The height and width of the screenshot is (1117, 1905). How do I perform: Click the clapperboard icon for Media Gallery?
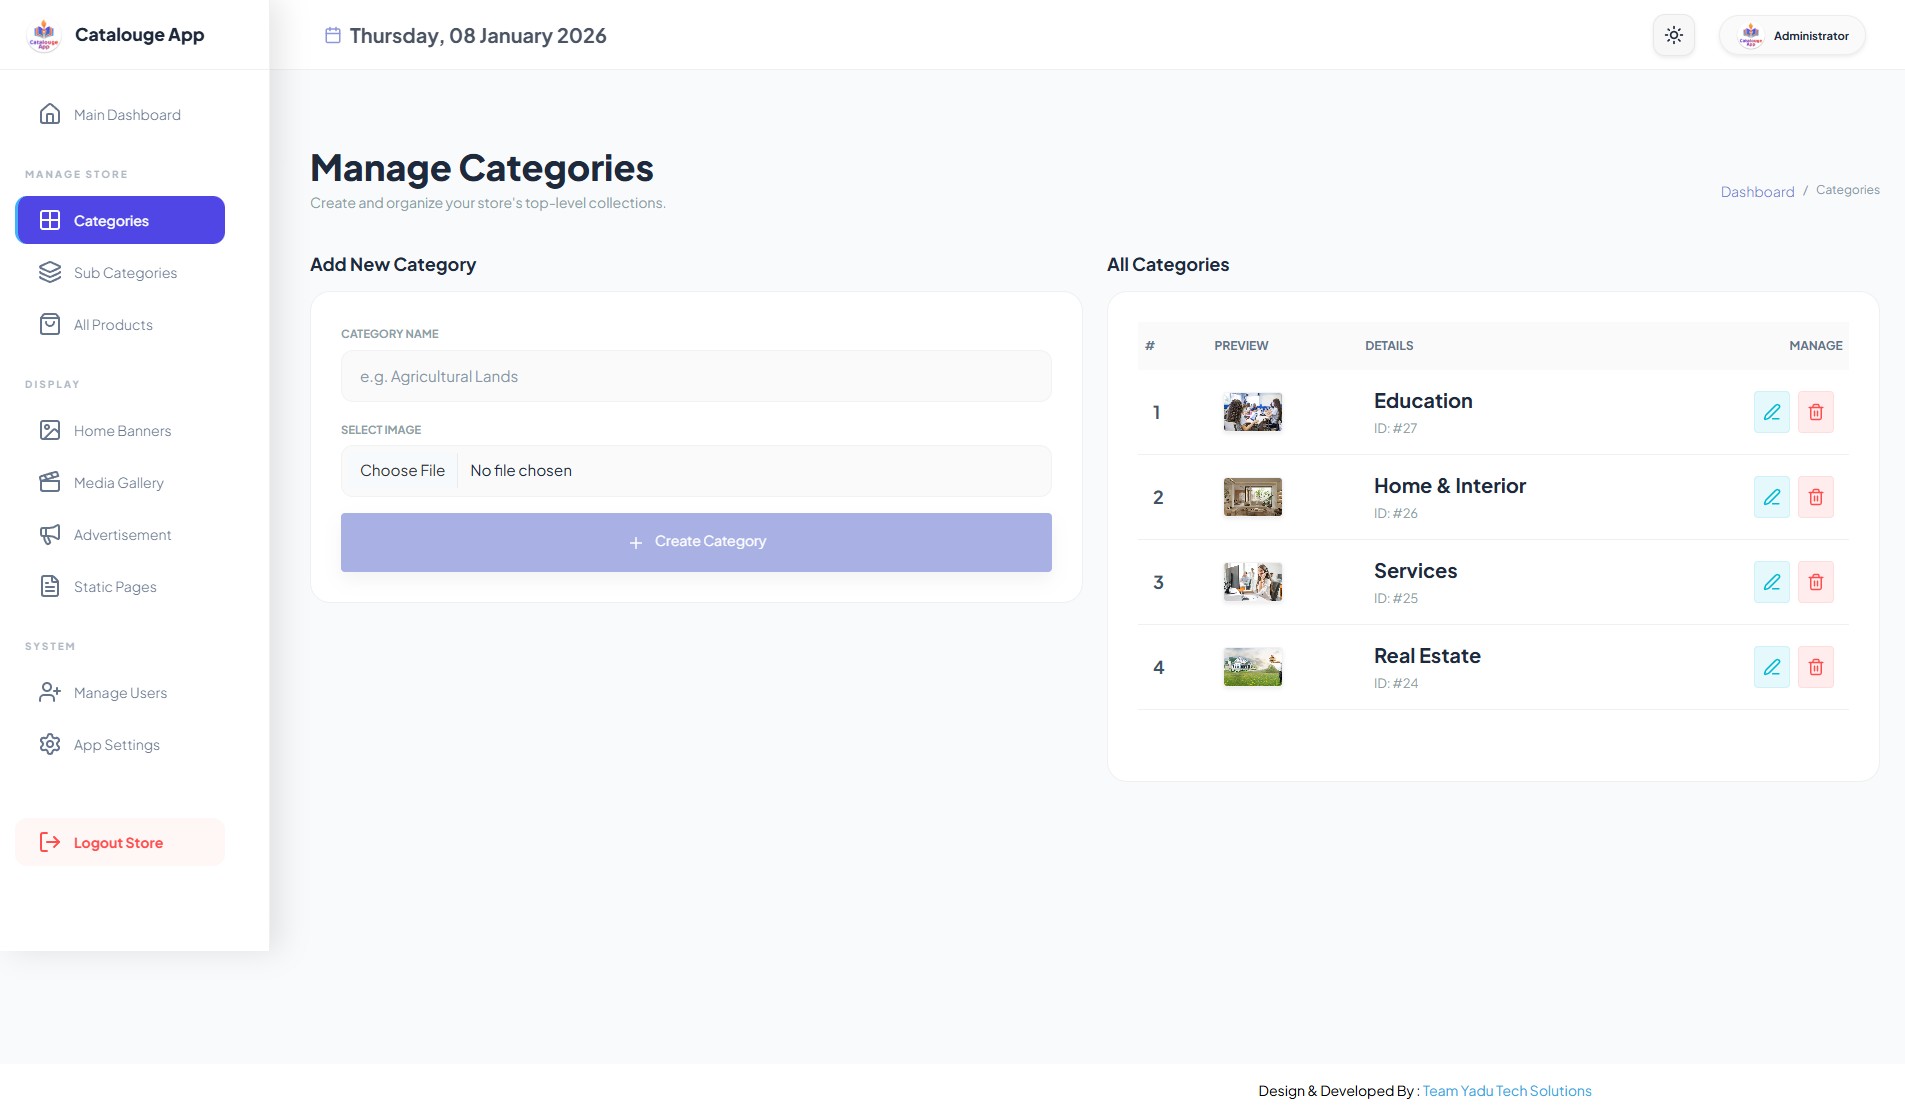pyautogui.click(x=50, y=482)
